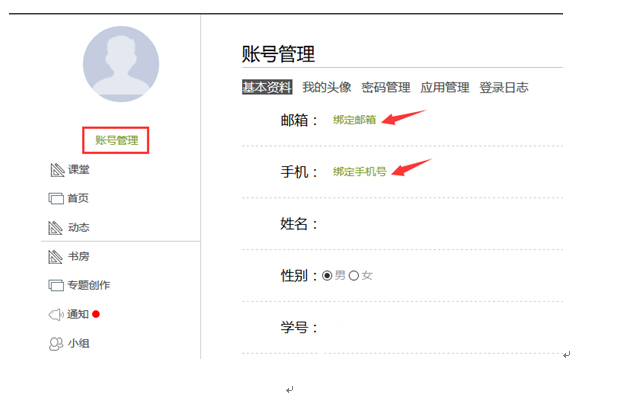
Task: Click the 通知 megaphone icon
Action: click(x=56, y=314)
